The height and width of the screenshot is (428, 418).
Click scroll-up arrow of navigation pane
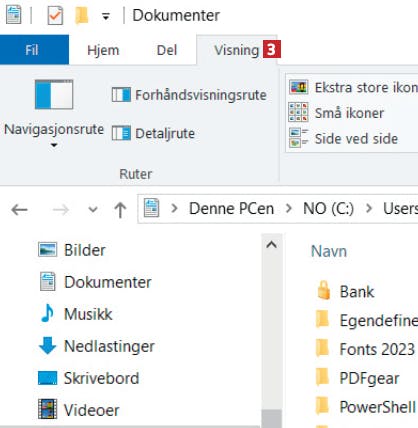coord(272,245)
